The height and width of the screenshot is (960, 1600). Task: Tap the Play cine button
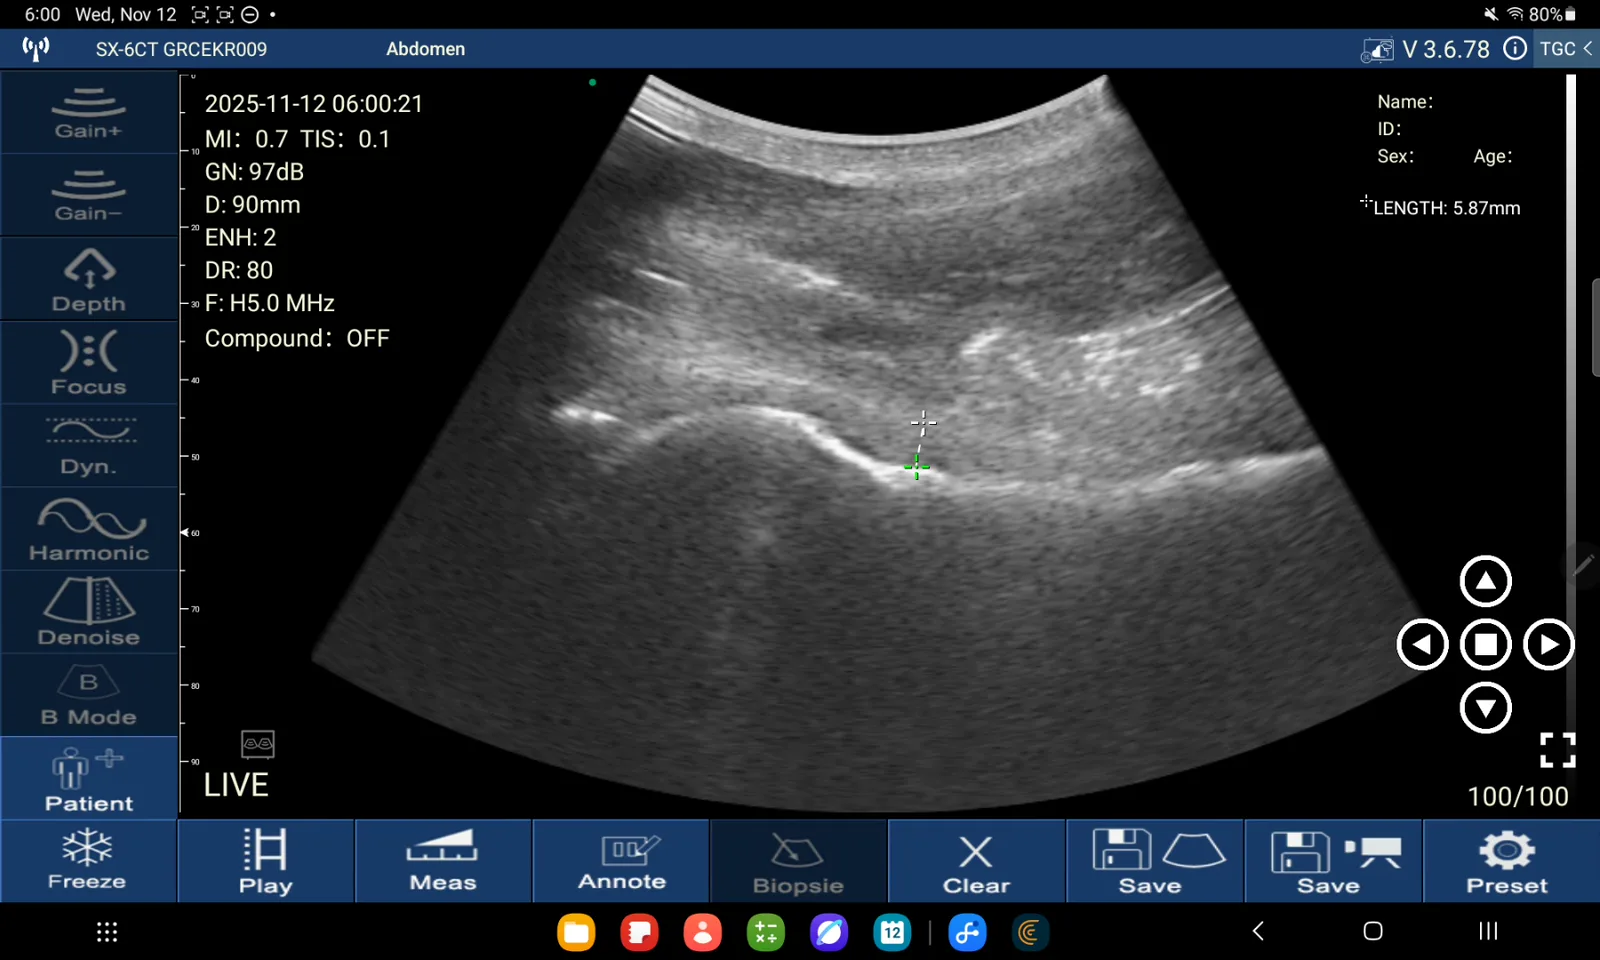click(x=266, y=861)
